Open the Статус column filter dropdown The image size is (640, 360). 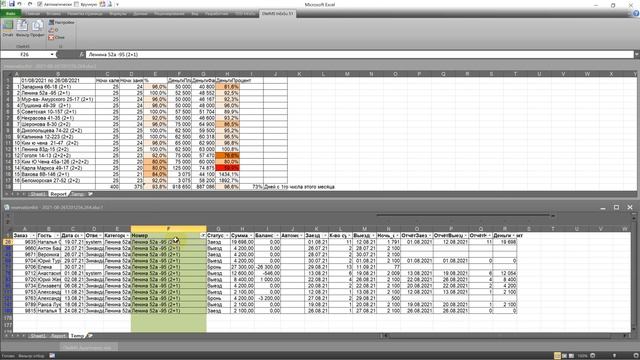[x=227, y=236]
